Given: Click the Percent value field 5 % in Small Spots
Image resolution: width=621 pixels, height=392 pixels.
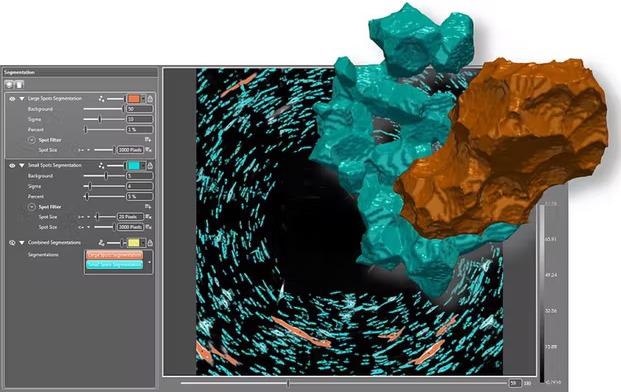Looking at the screenshot, I should point(139,196).
